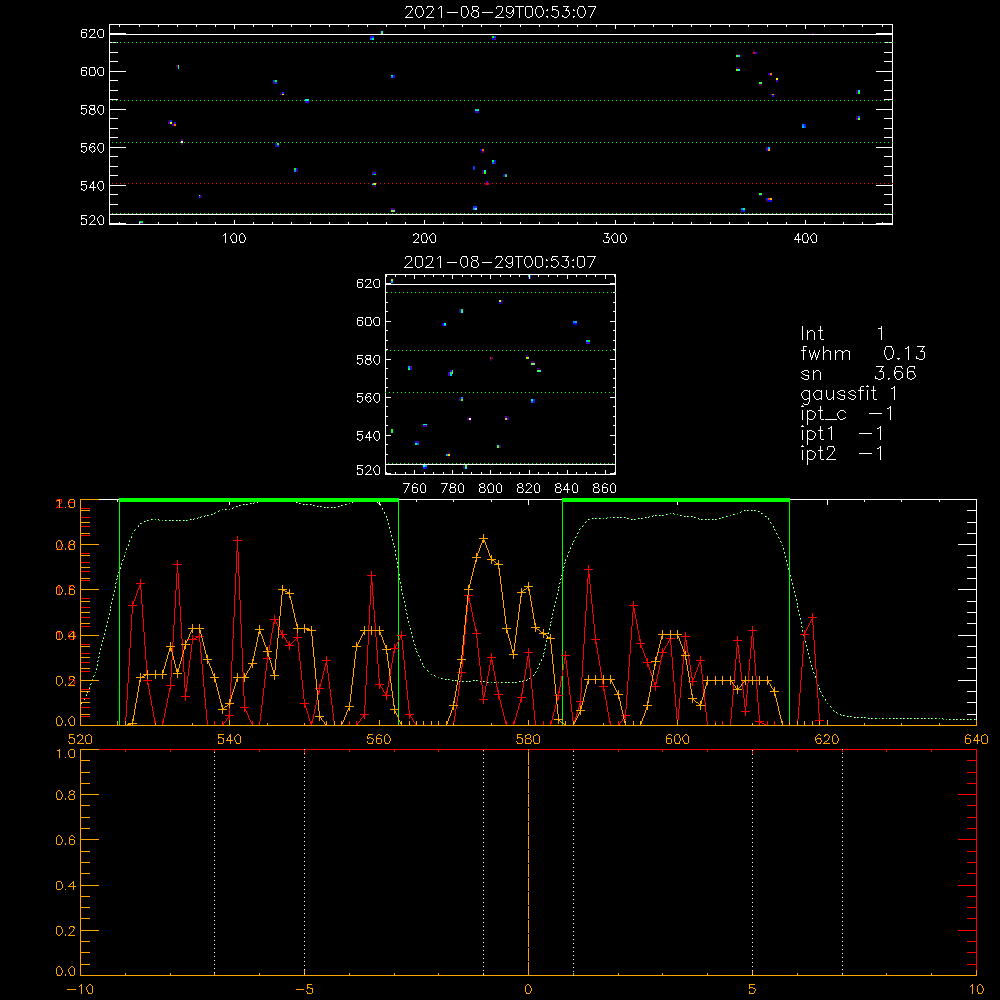The height and width of the screenshot is (1000, 1000).
Task: Click x-axis label 200 on the wide scatter plot
Action: click(x=424, y=239)
